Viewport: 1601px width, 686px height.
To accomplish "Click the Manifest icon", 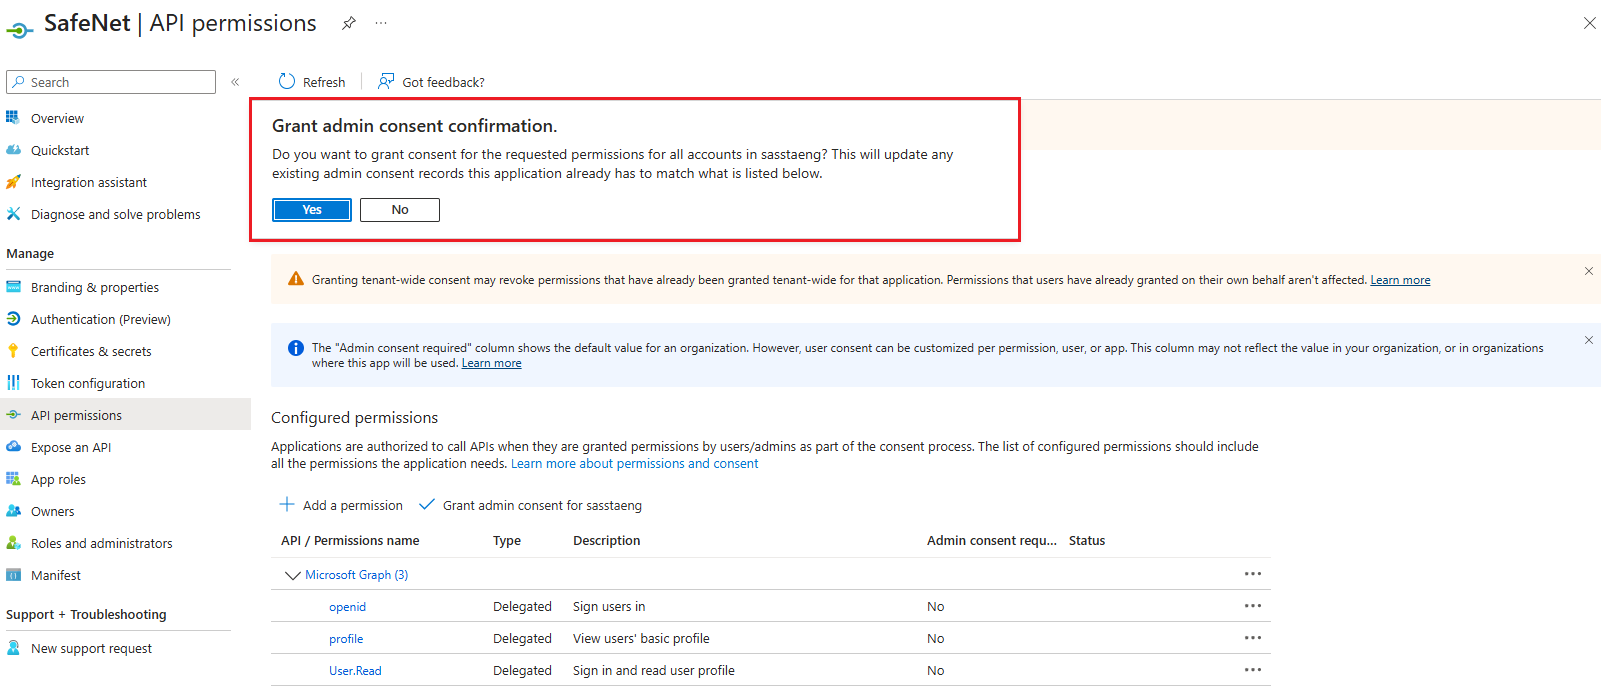I will [x=13, y=575].
